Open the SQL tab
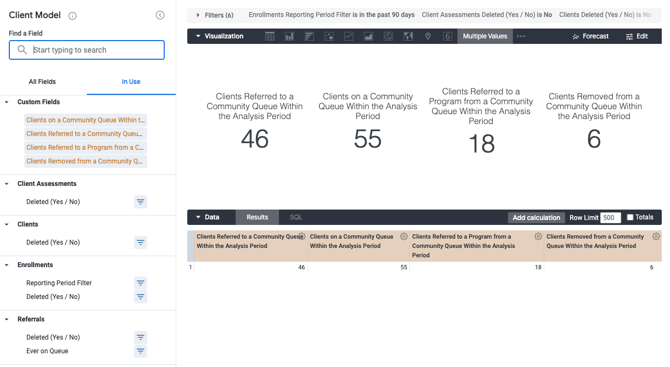 coord(296,217)
